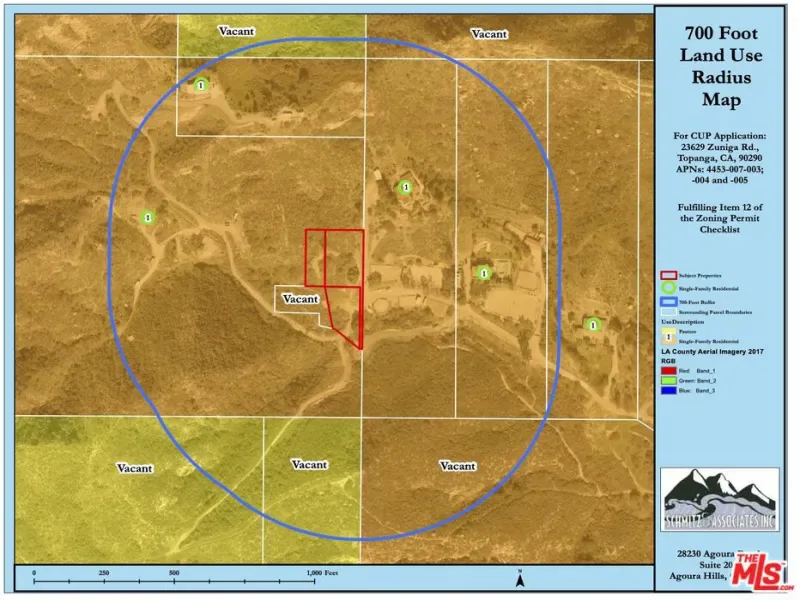Click the Blue Band_3 color swatch
Viewport: 800px width, 600px height.
pyautogui.click(x=669, y=390)
